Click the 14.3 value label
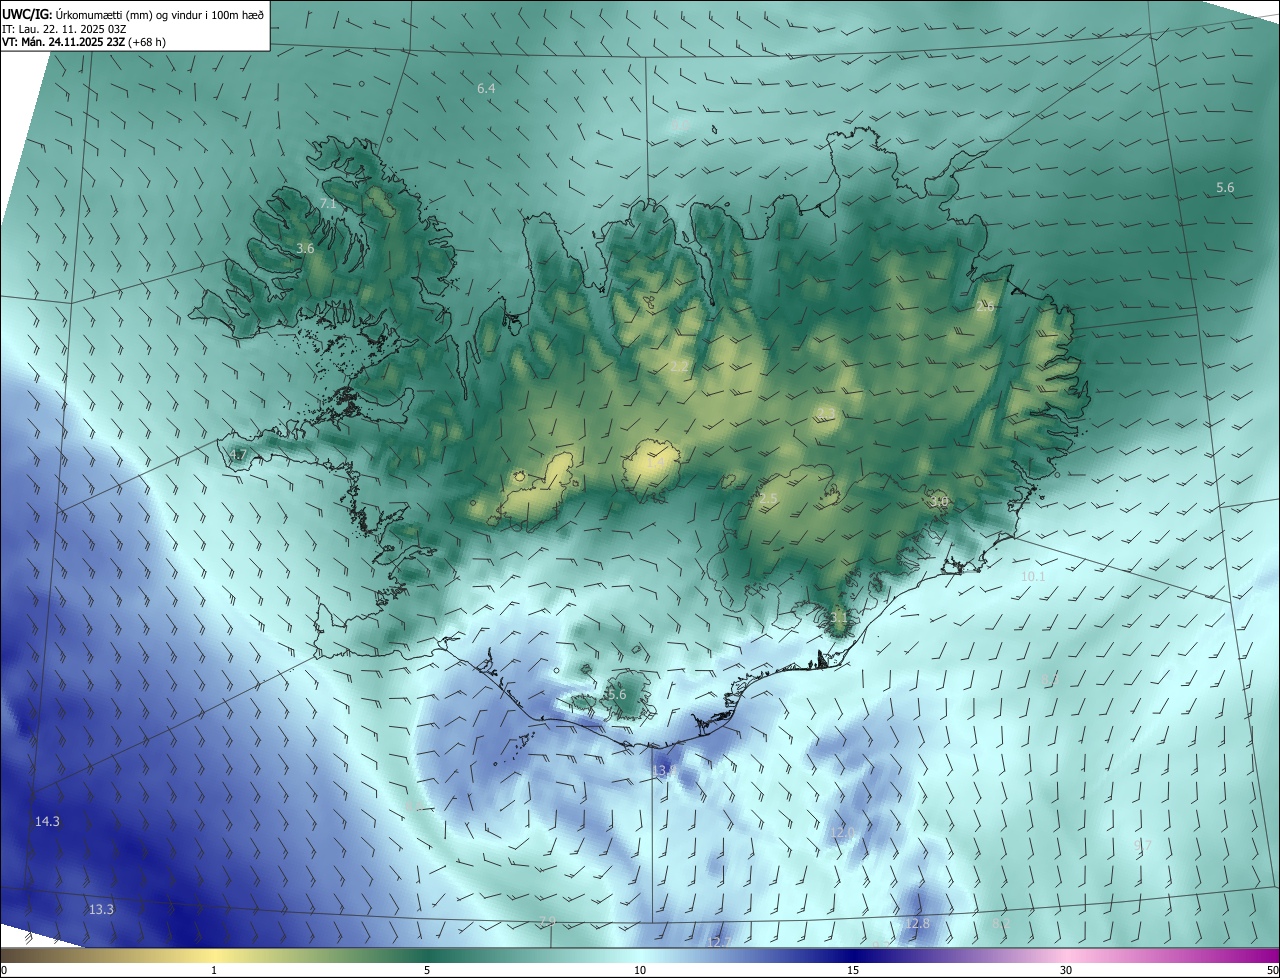This screenshot has height=978, width=1280. tap(47, 822)
